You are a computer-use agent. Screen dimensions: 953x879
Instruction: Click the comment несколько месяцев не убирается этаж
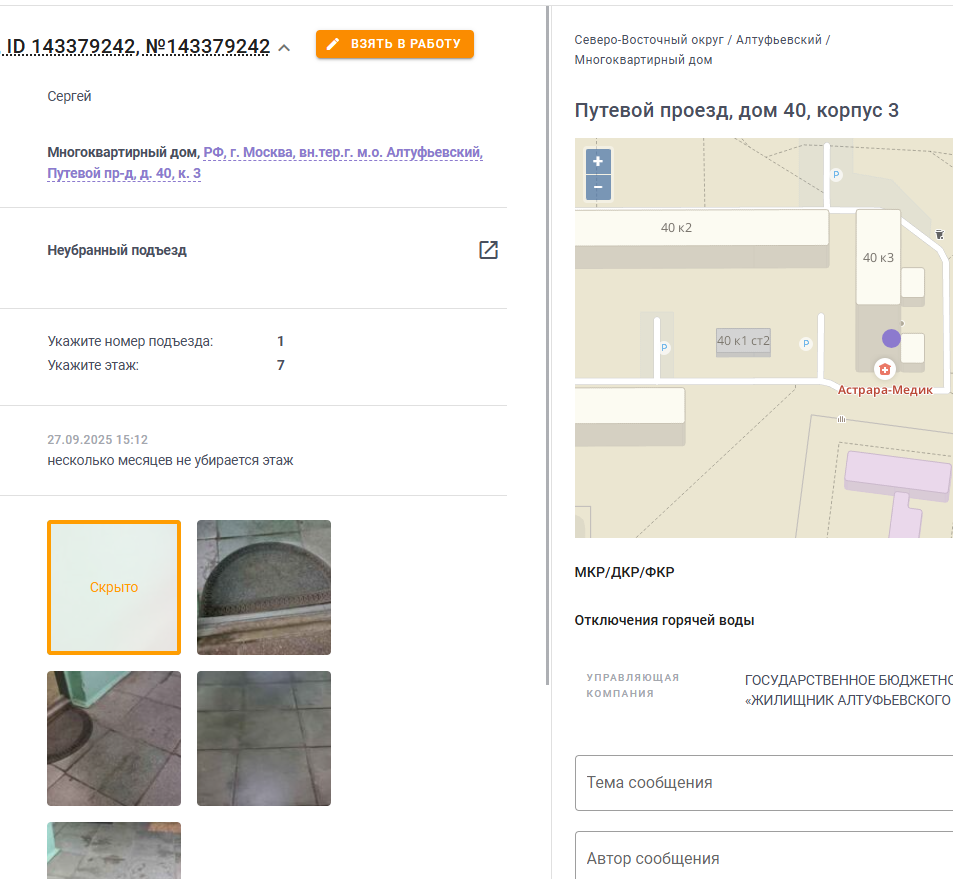tap(170, 461)
